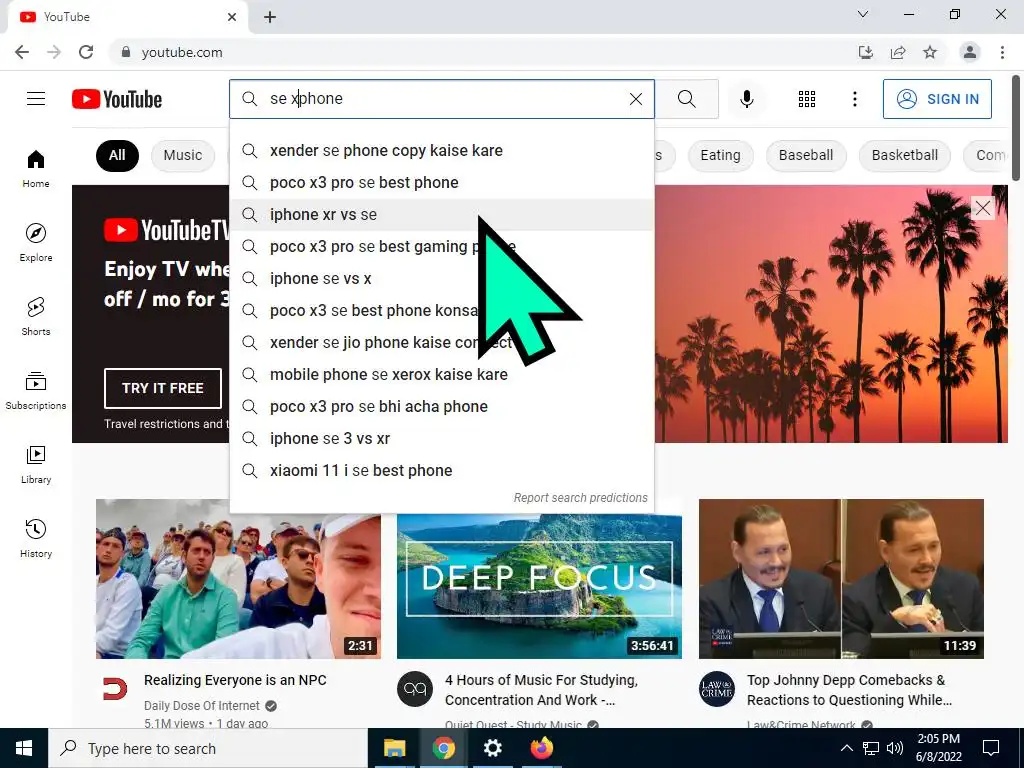Click the SIGN IN button
This screenshot has height=768, width=1024.
(937, 99)
